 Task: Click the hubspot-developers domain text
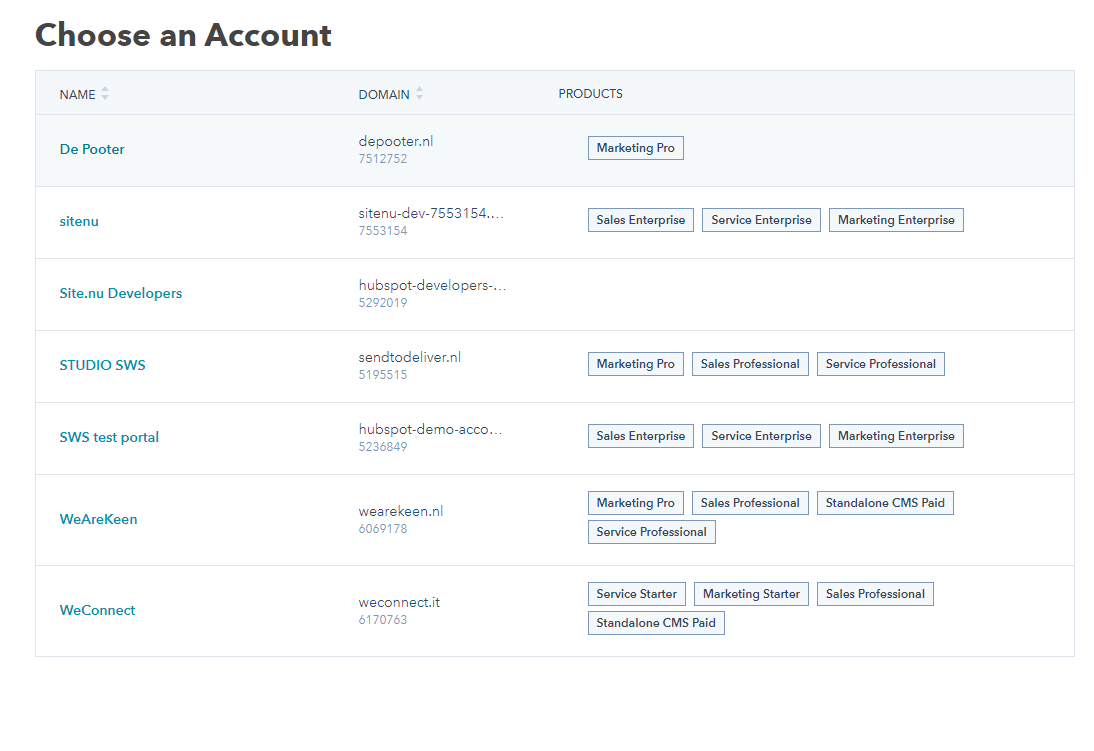coord(433,285)
